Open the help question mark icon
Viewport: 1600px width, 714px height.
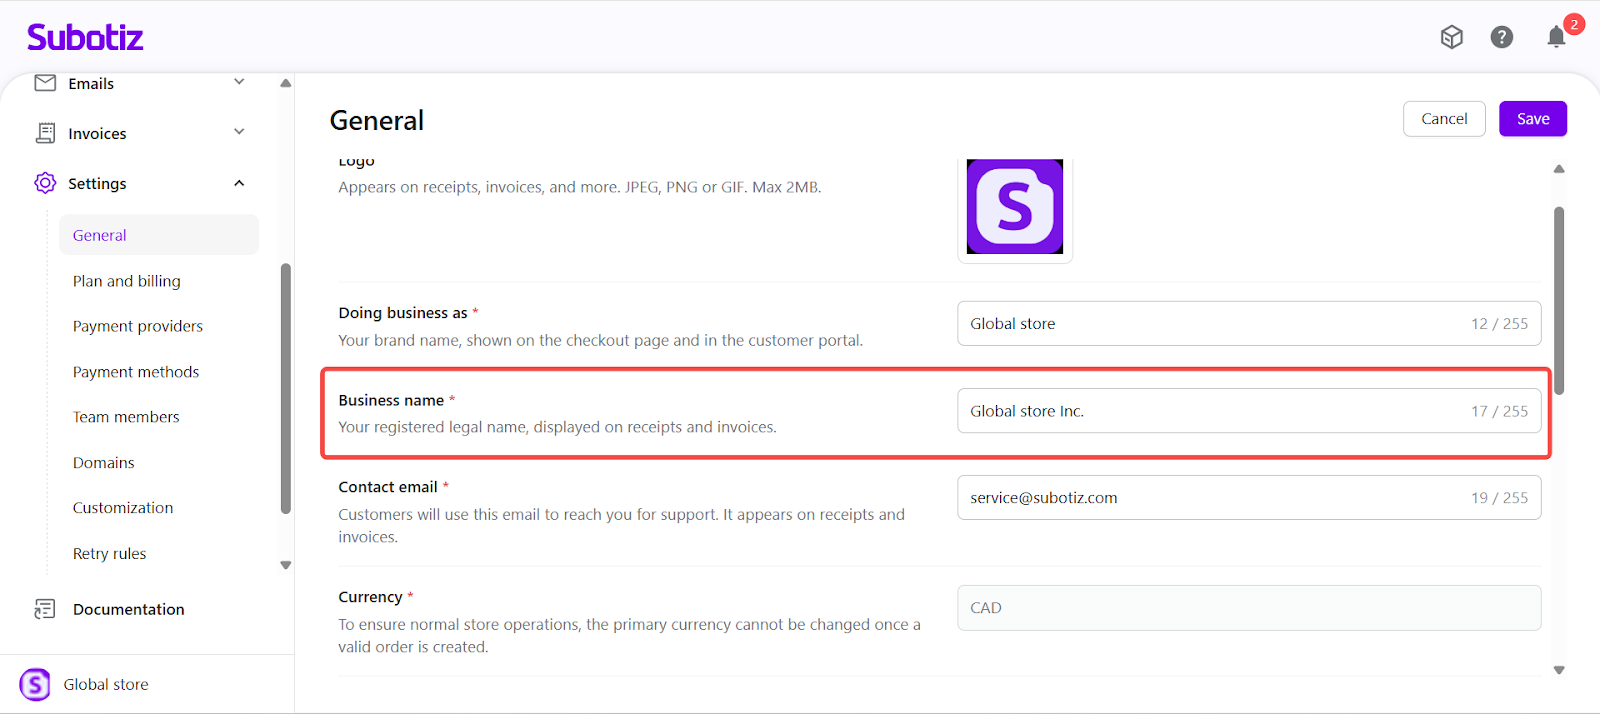tap(1501, 37)
